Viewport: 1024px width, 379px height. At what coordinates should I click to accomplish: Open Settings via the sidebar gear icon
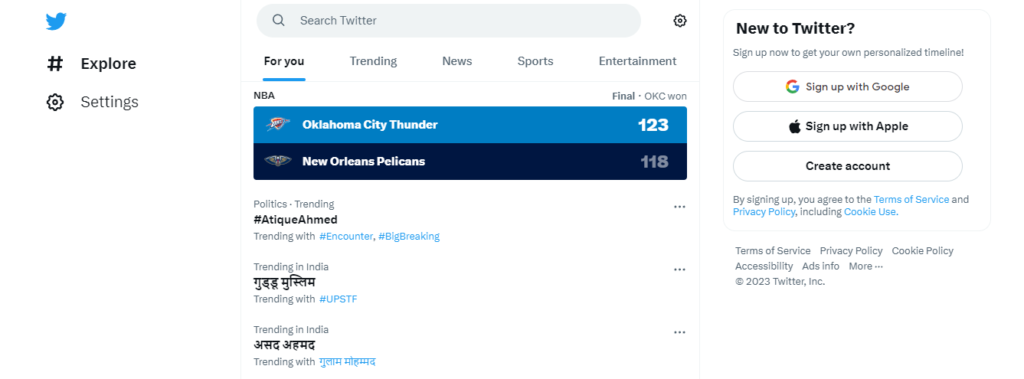point(56,102)
